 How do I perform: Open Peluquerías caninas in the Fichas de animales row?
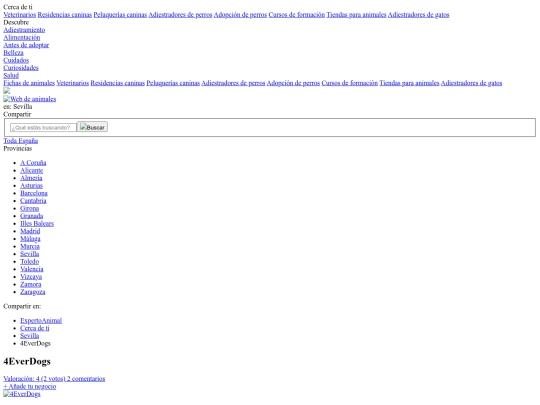[173, 83]
